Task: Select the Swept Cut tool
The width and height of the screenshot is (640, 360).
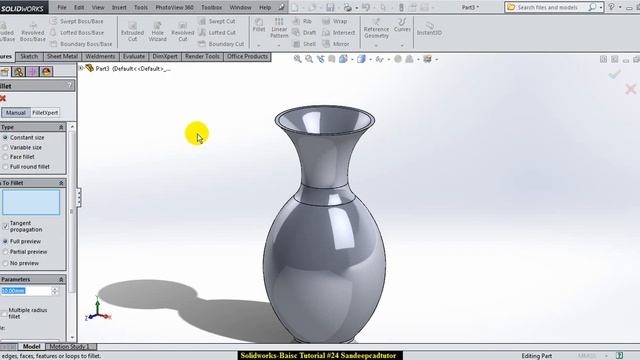Action: [217, 21]
